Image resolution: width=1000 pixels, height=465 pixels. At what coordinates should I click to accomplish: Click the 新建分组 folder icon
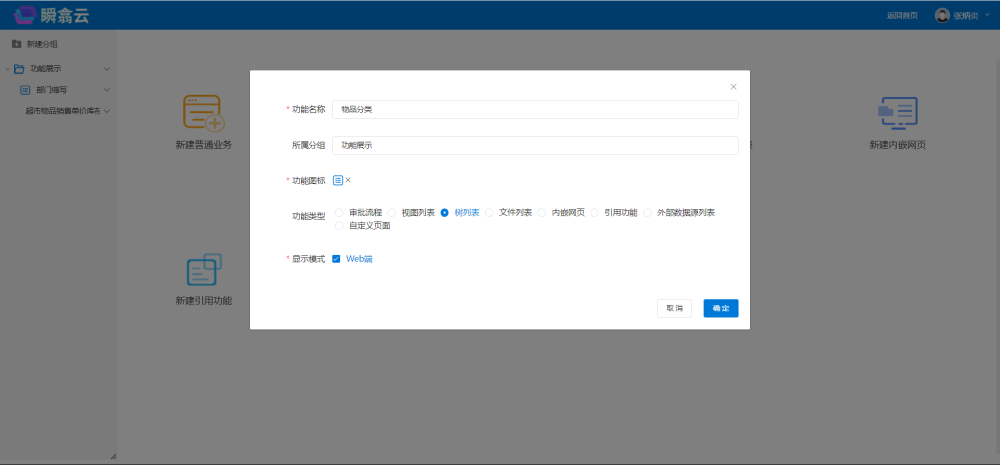pos(16,44)
